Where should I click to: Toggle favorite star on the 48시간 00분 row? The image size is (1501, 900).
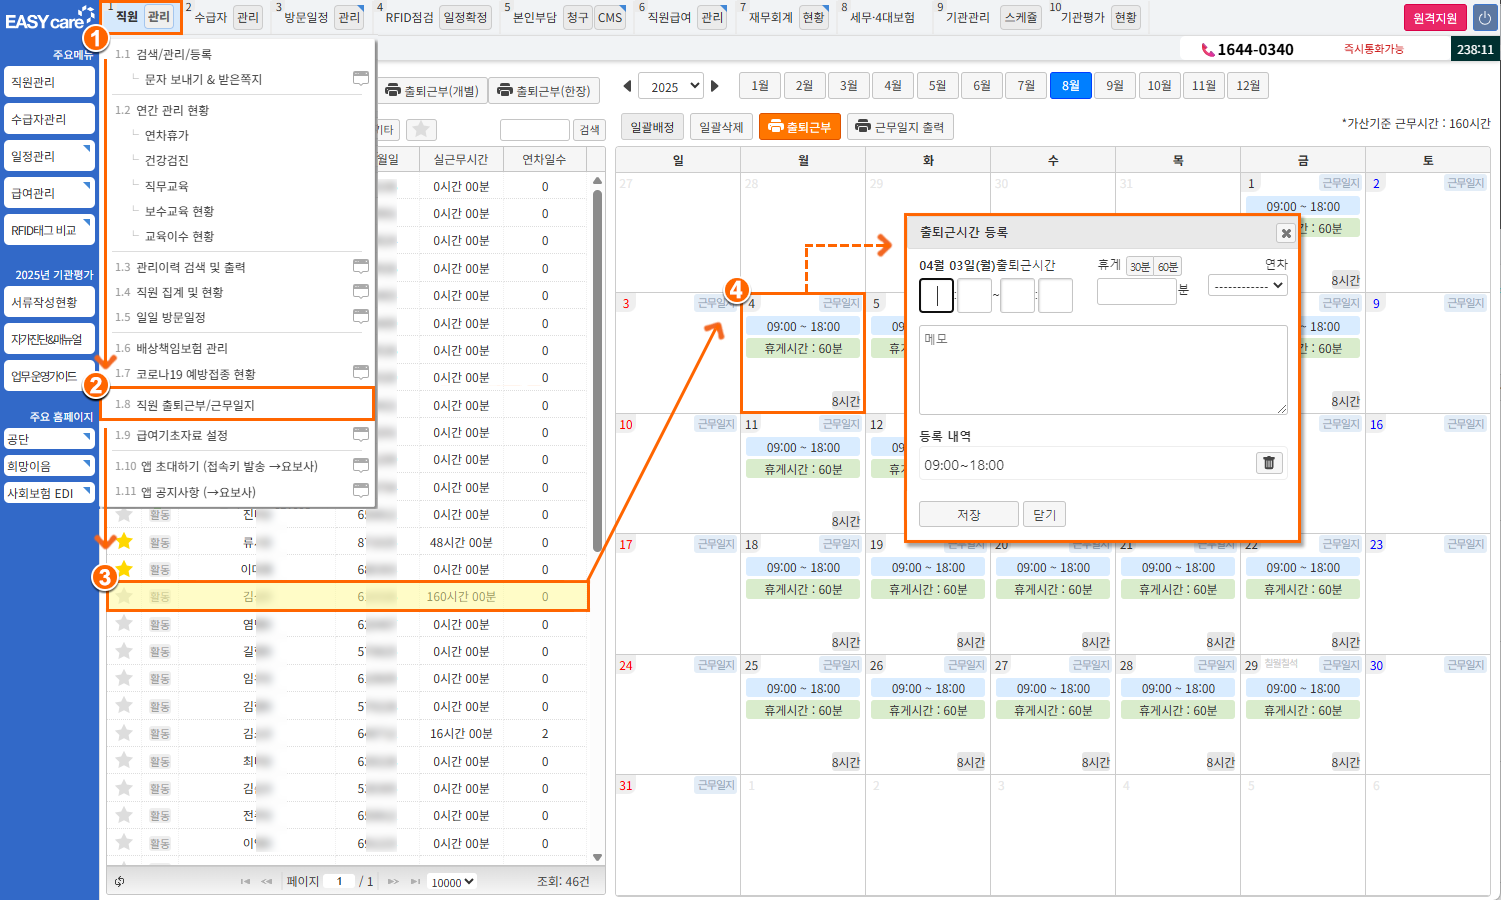coord(124,541)
